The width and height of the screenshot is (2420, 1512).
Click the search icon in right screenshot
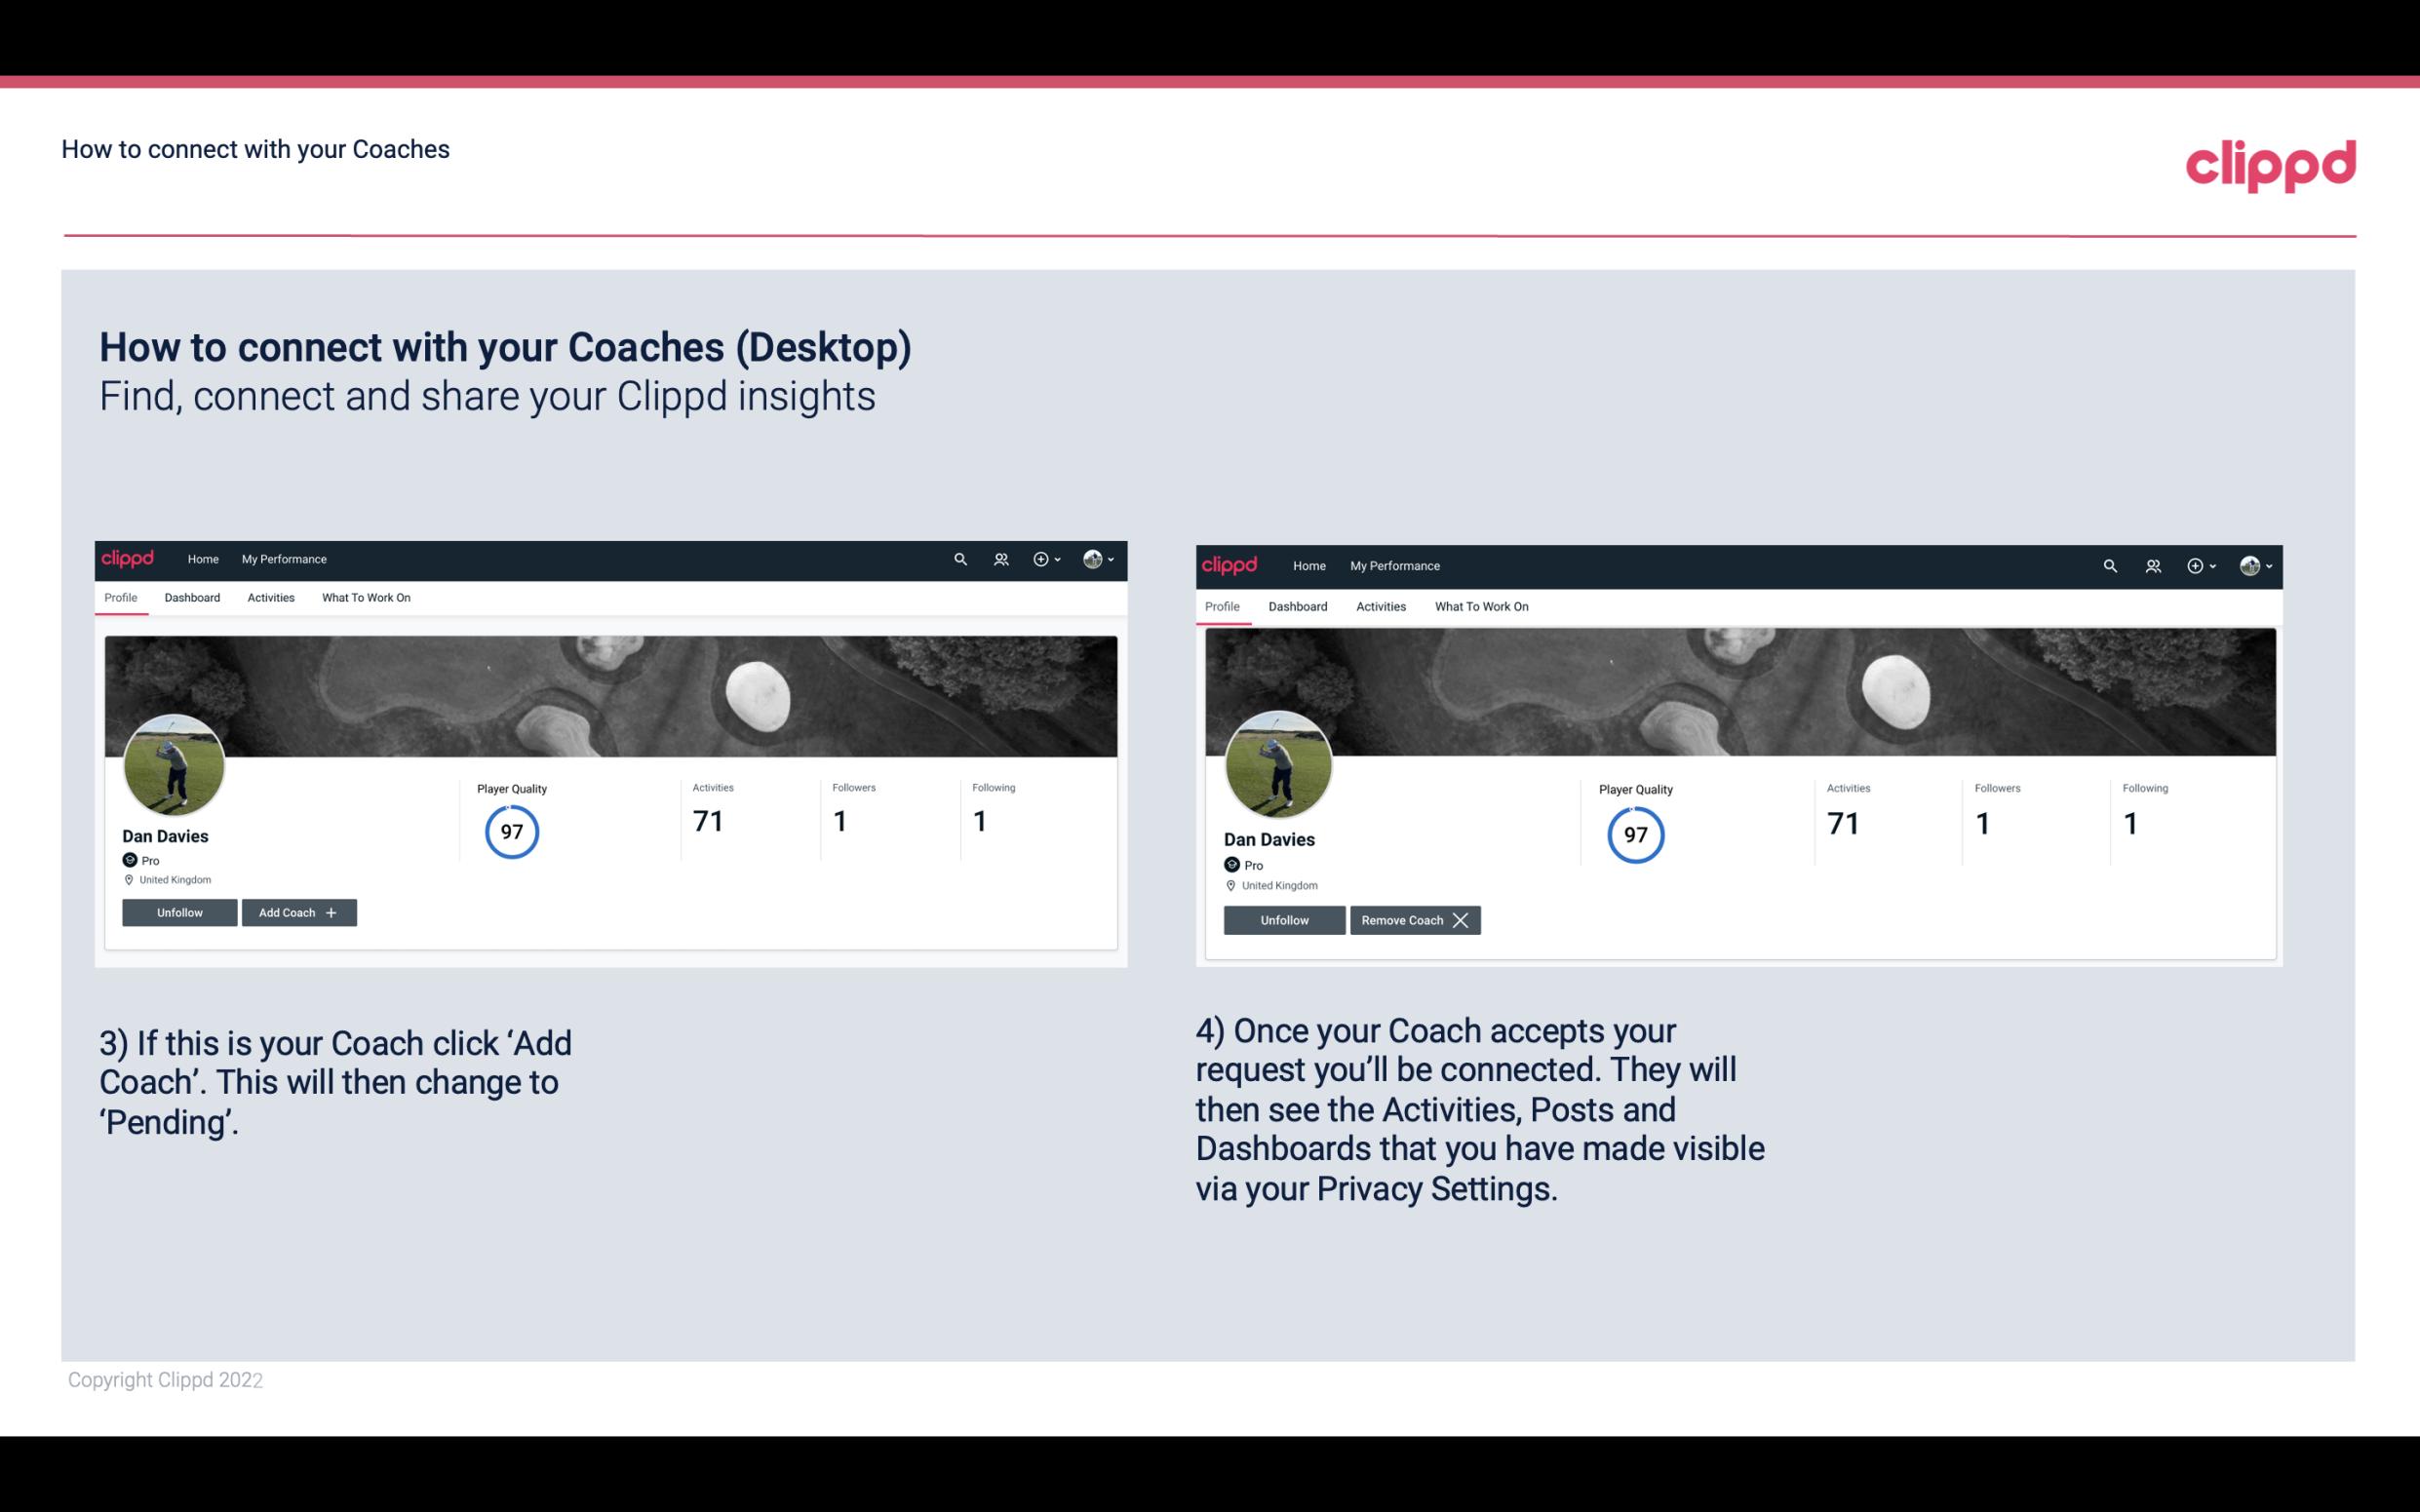(x=2112, y=566)
